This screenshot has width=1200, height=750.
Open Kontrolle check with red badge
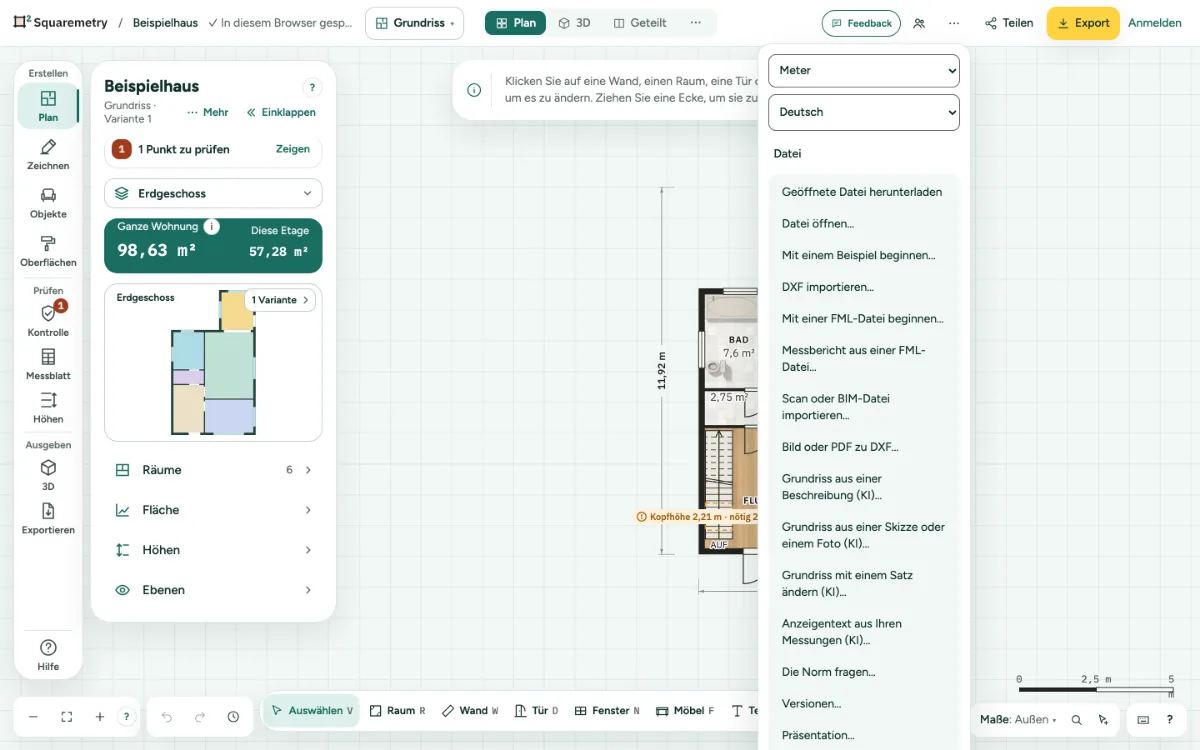tap(48, 321)
